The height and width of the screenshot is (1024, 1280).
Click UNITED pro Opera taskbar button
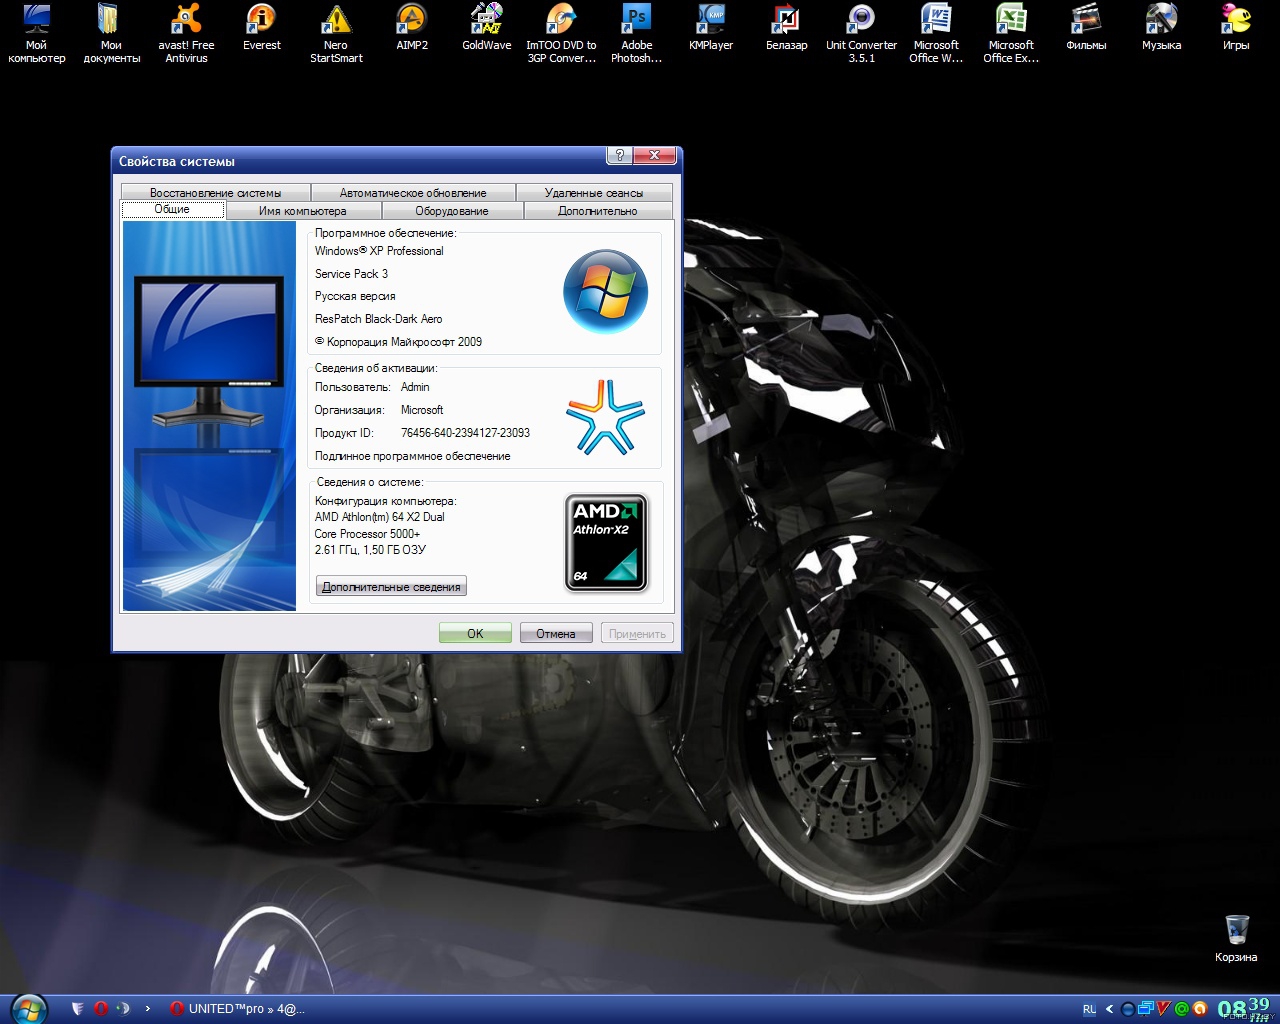click(237, 1008)
